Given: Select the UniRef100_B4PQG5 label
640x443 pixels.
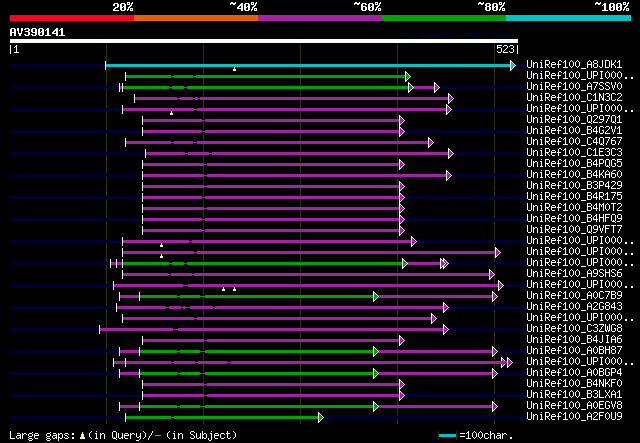Looking at the screenshot, I should 574,163.
